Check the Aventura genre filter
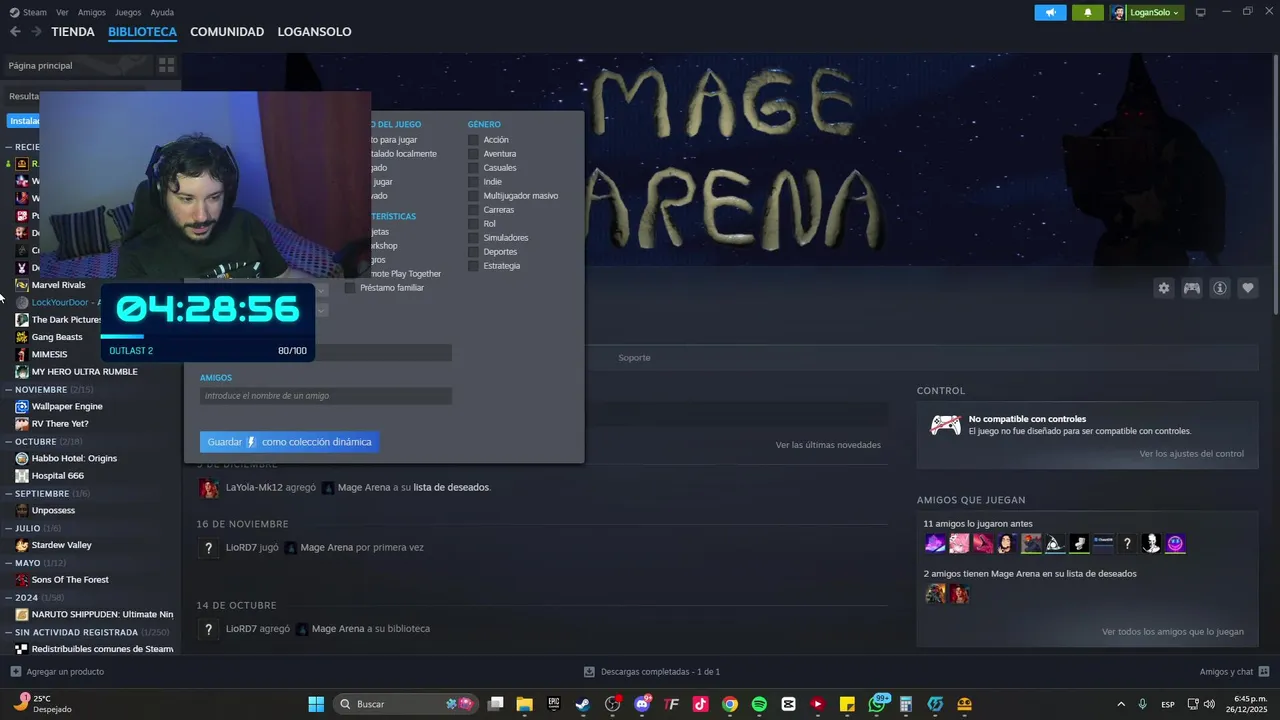 point(473,154)
